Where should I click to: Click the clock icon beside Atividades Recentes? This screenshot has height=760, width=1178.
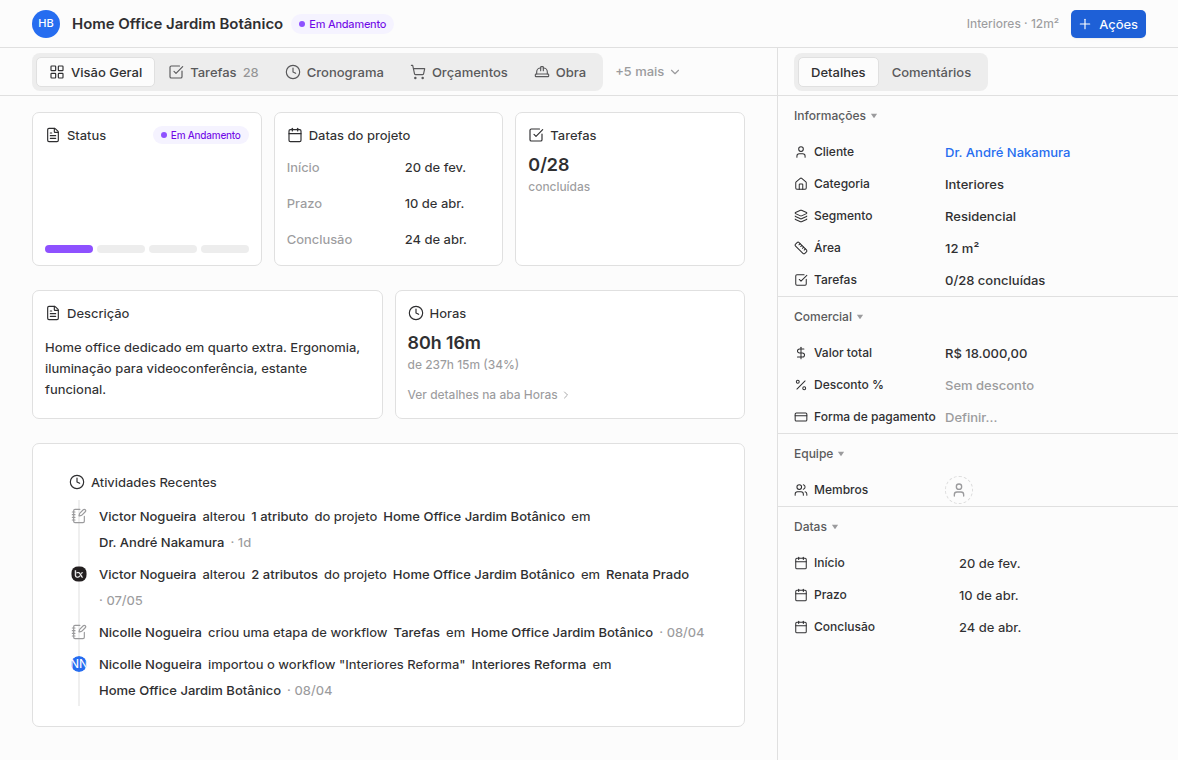[x=77, y=482]
